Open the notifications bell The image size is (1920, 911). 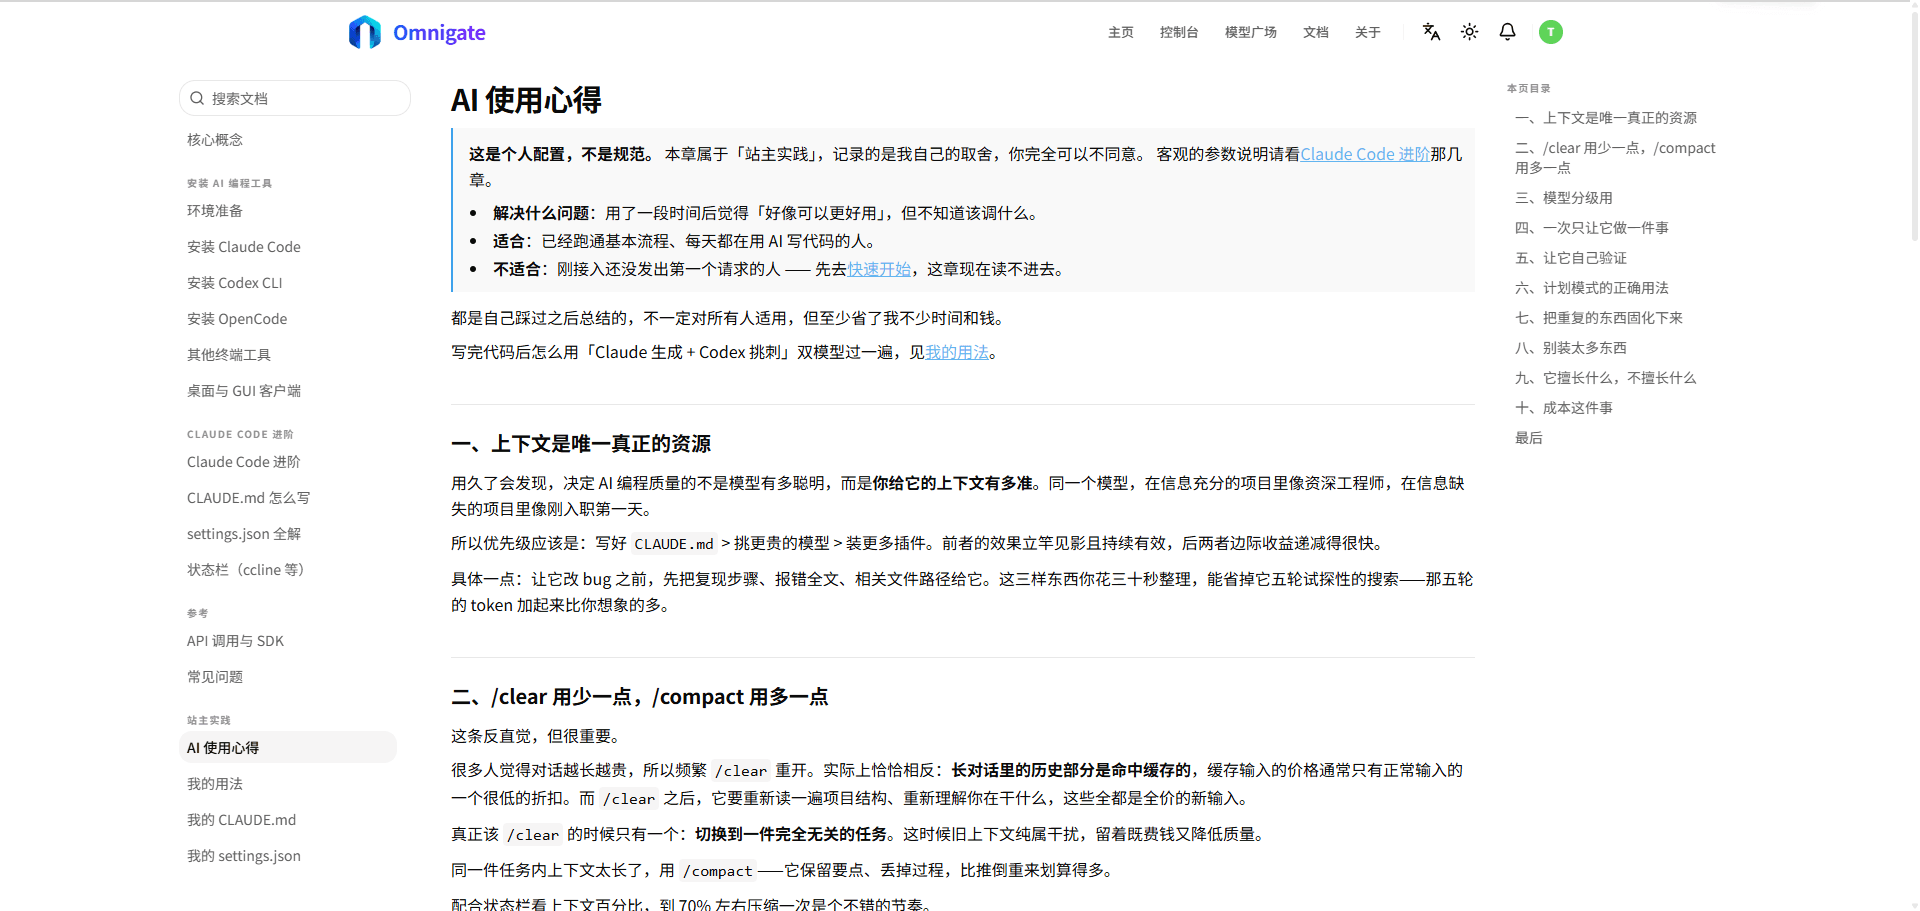1507,32
